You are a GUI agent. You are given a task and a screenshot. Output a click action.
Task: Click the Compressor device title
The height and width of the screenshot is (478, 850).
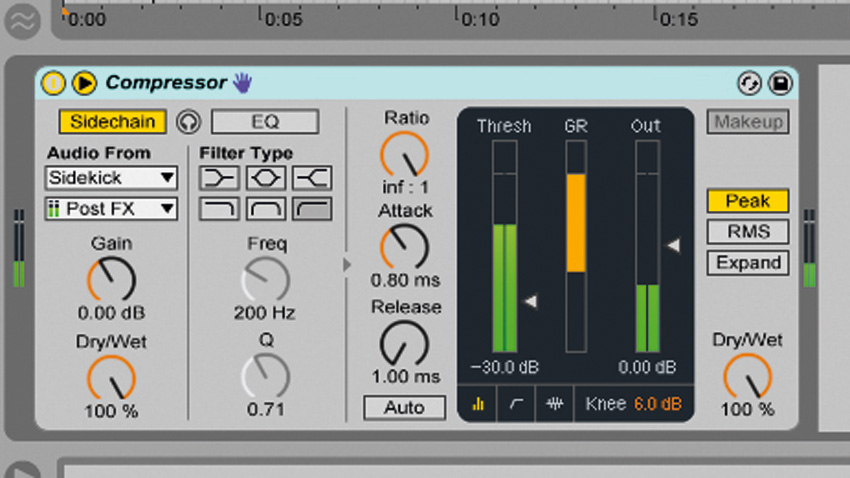pos(166,83)
